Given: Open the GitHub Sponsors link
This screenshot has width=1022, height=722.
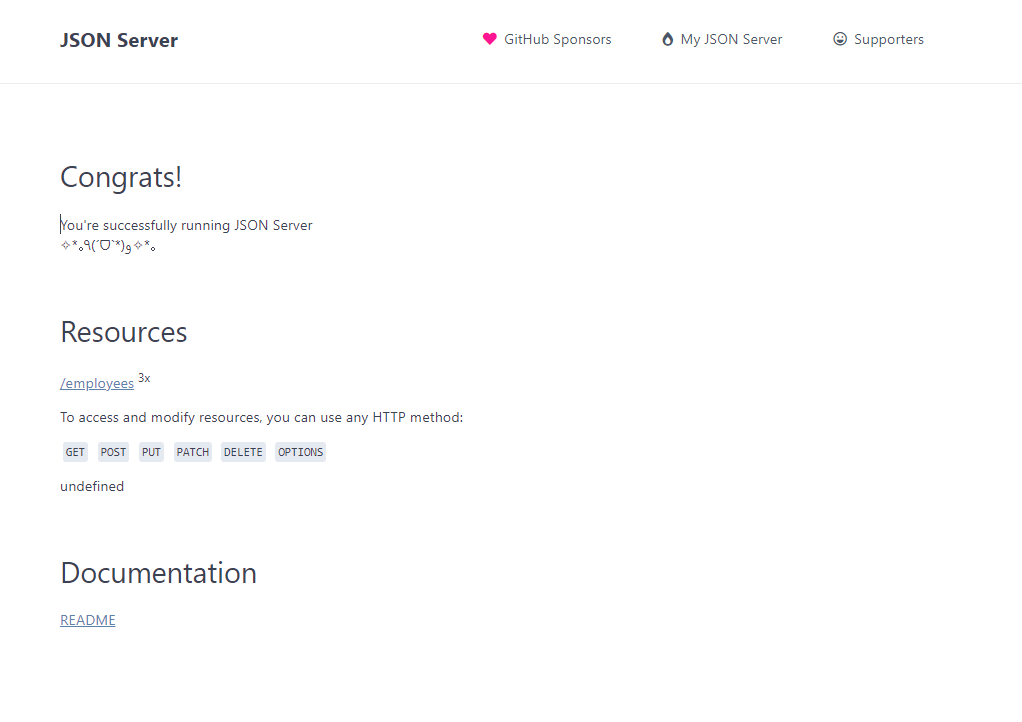Looking at the screenshot, I should point(557,39).
